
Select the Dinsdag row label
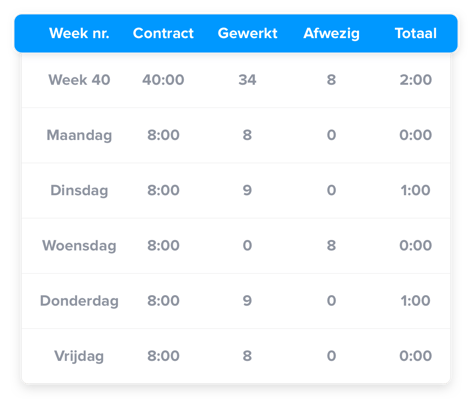click(79, 191)
